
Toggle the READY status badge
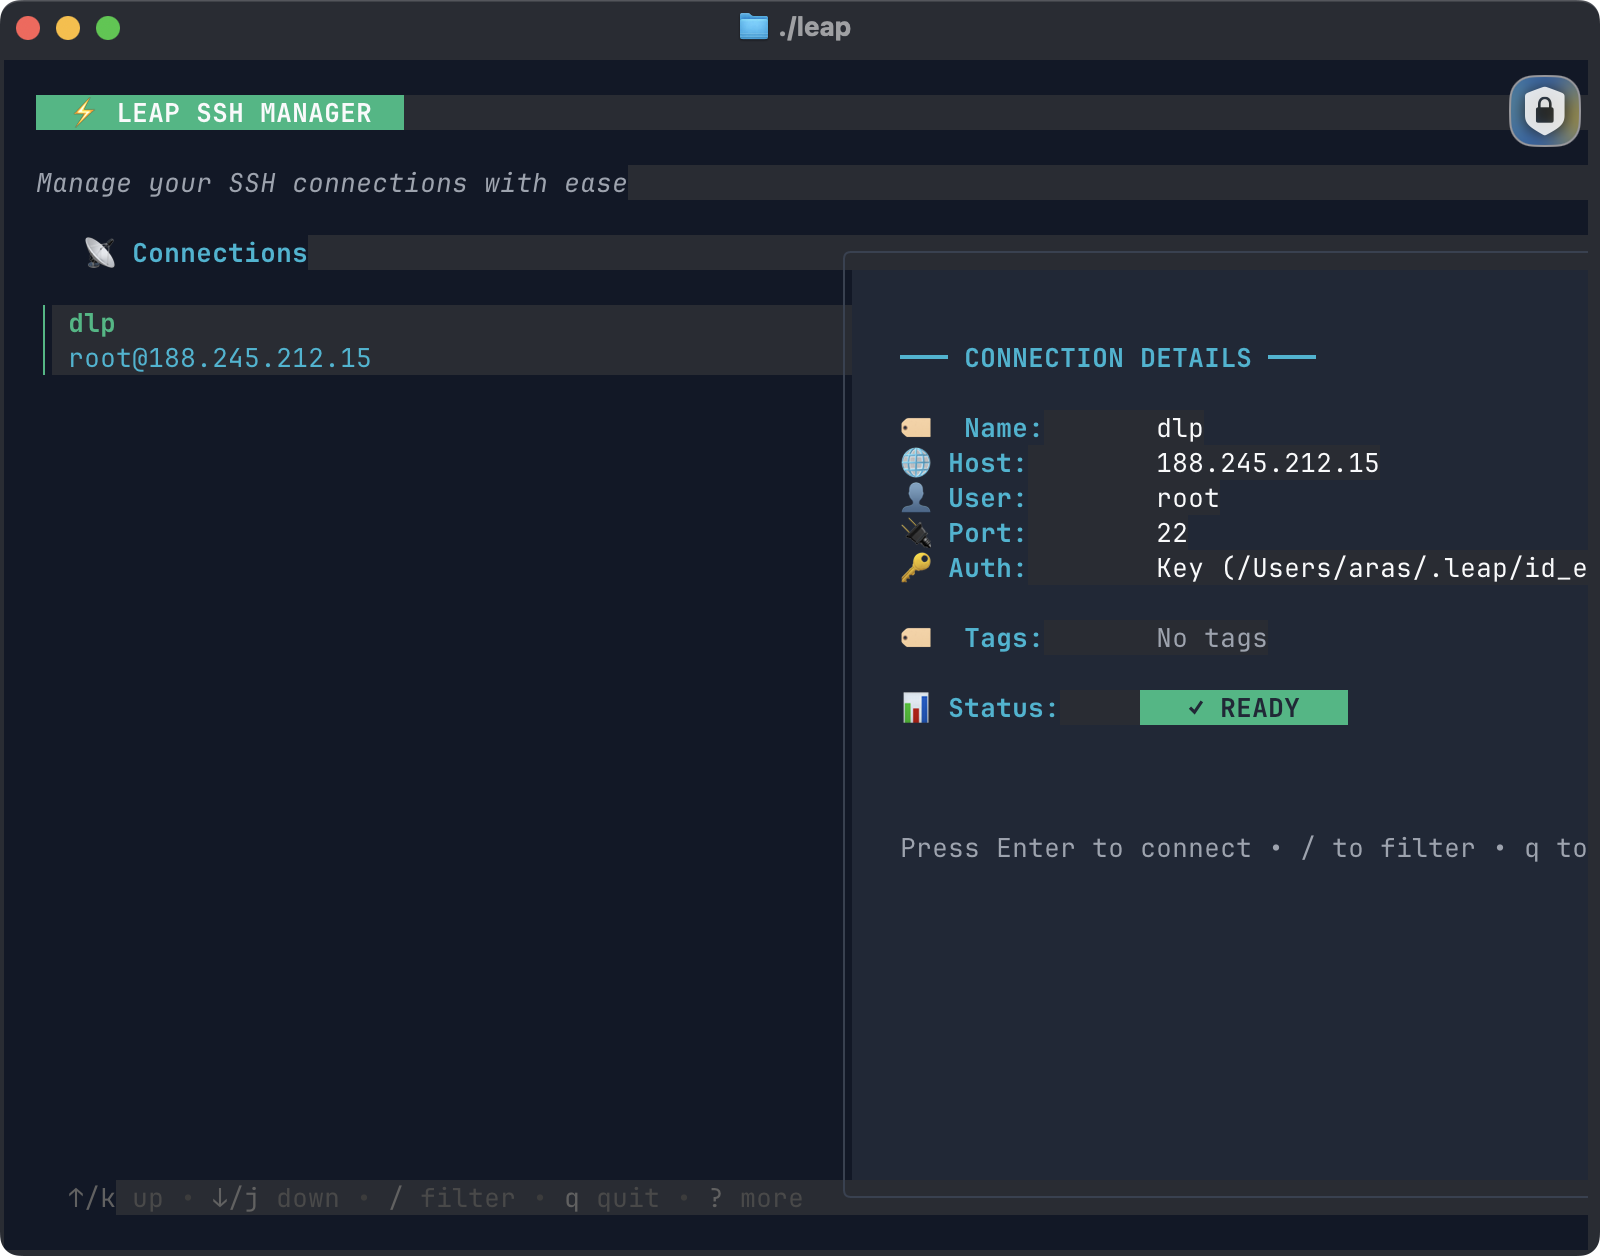tap(1243, 707)
